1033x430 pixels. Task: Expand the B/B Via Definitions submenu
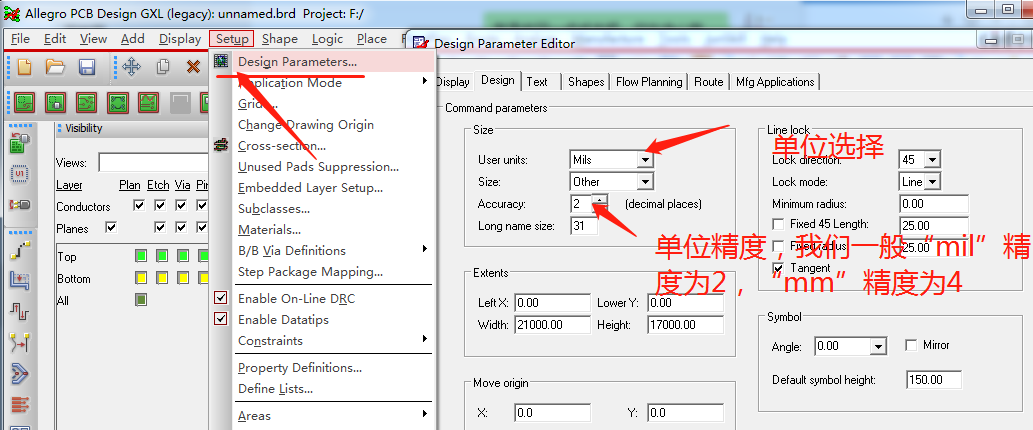426,250
